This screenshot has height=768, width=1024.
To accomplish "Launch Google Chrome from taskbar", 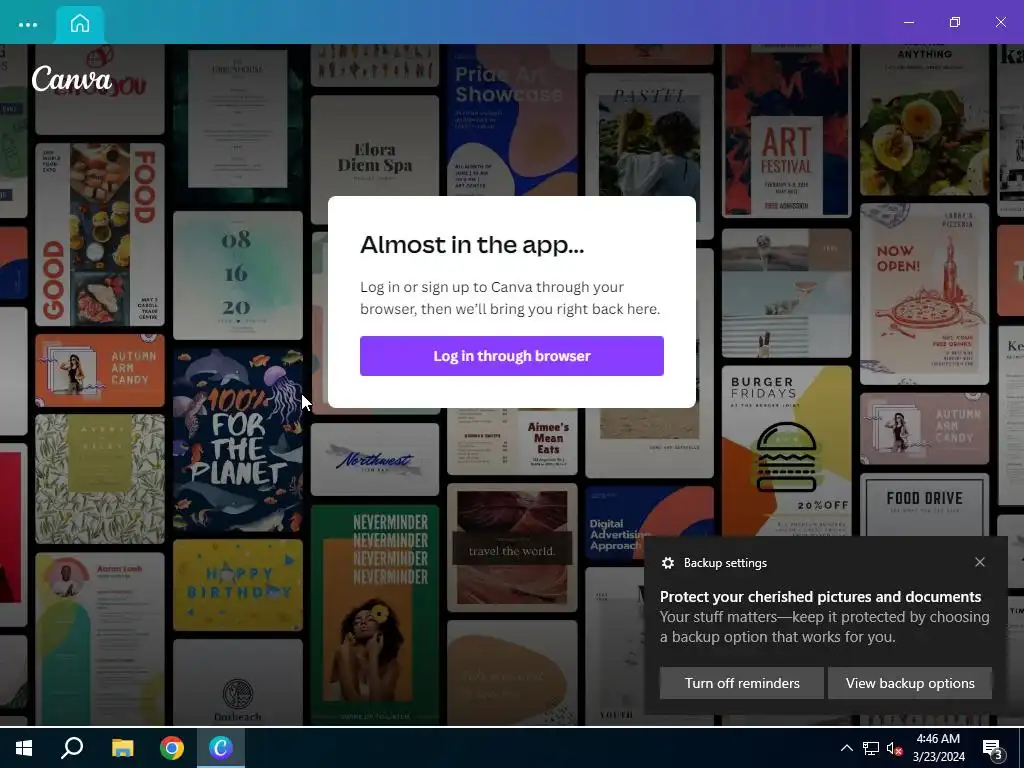I will (x=172, y=748).
